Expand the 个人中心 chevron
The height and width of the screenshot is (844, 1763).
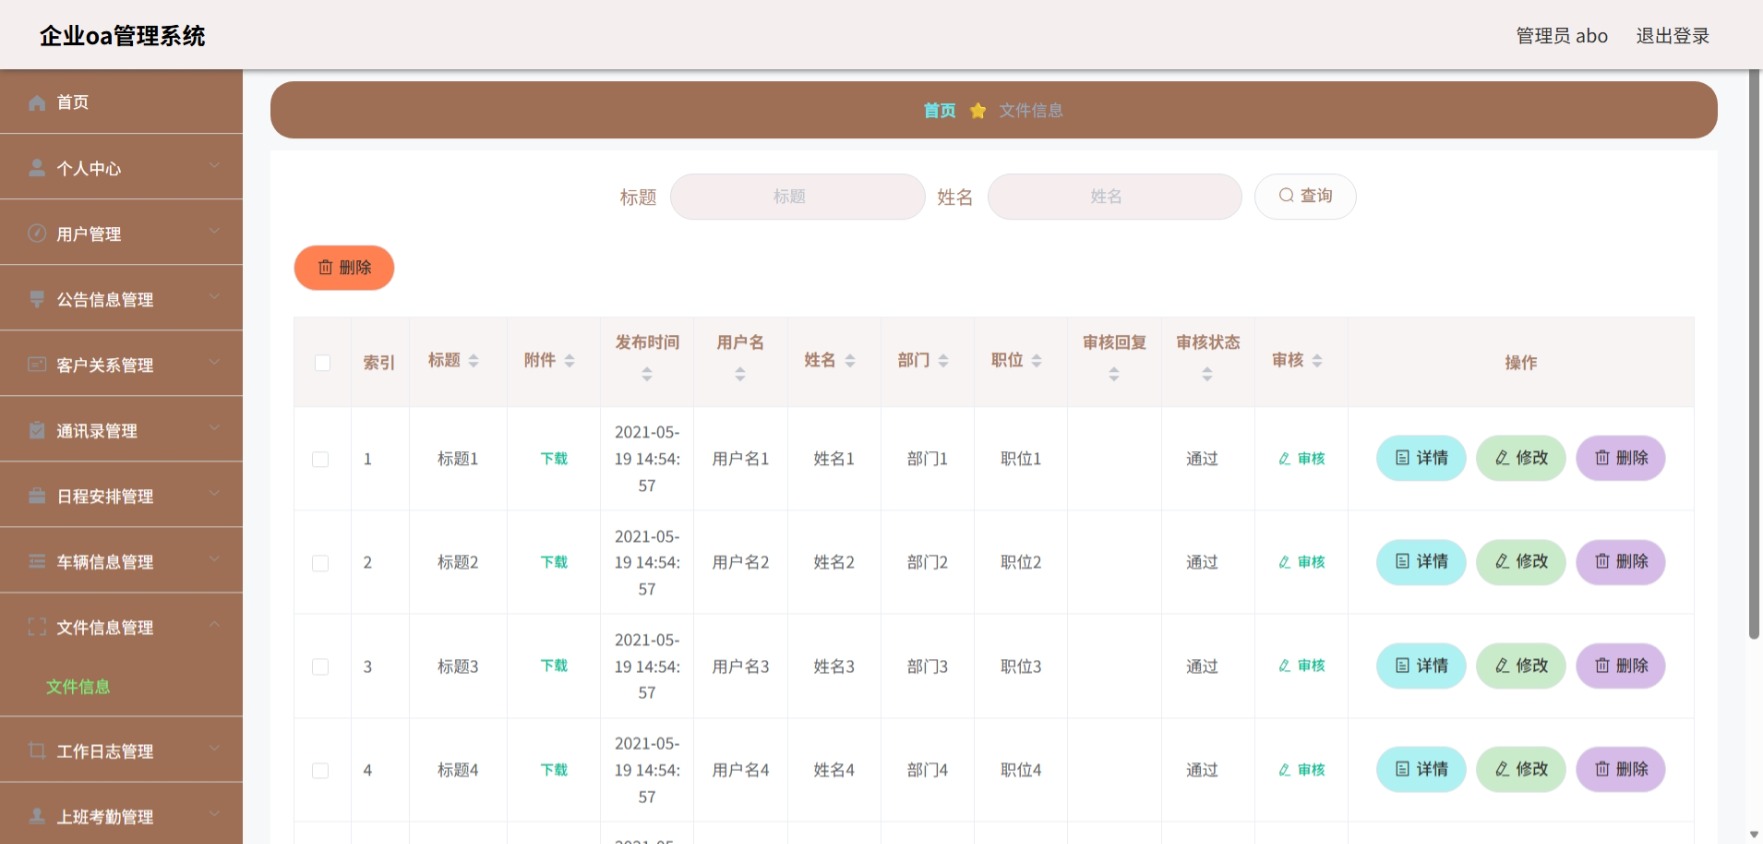(214, 166)
